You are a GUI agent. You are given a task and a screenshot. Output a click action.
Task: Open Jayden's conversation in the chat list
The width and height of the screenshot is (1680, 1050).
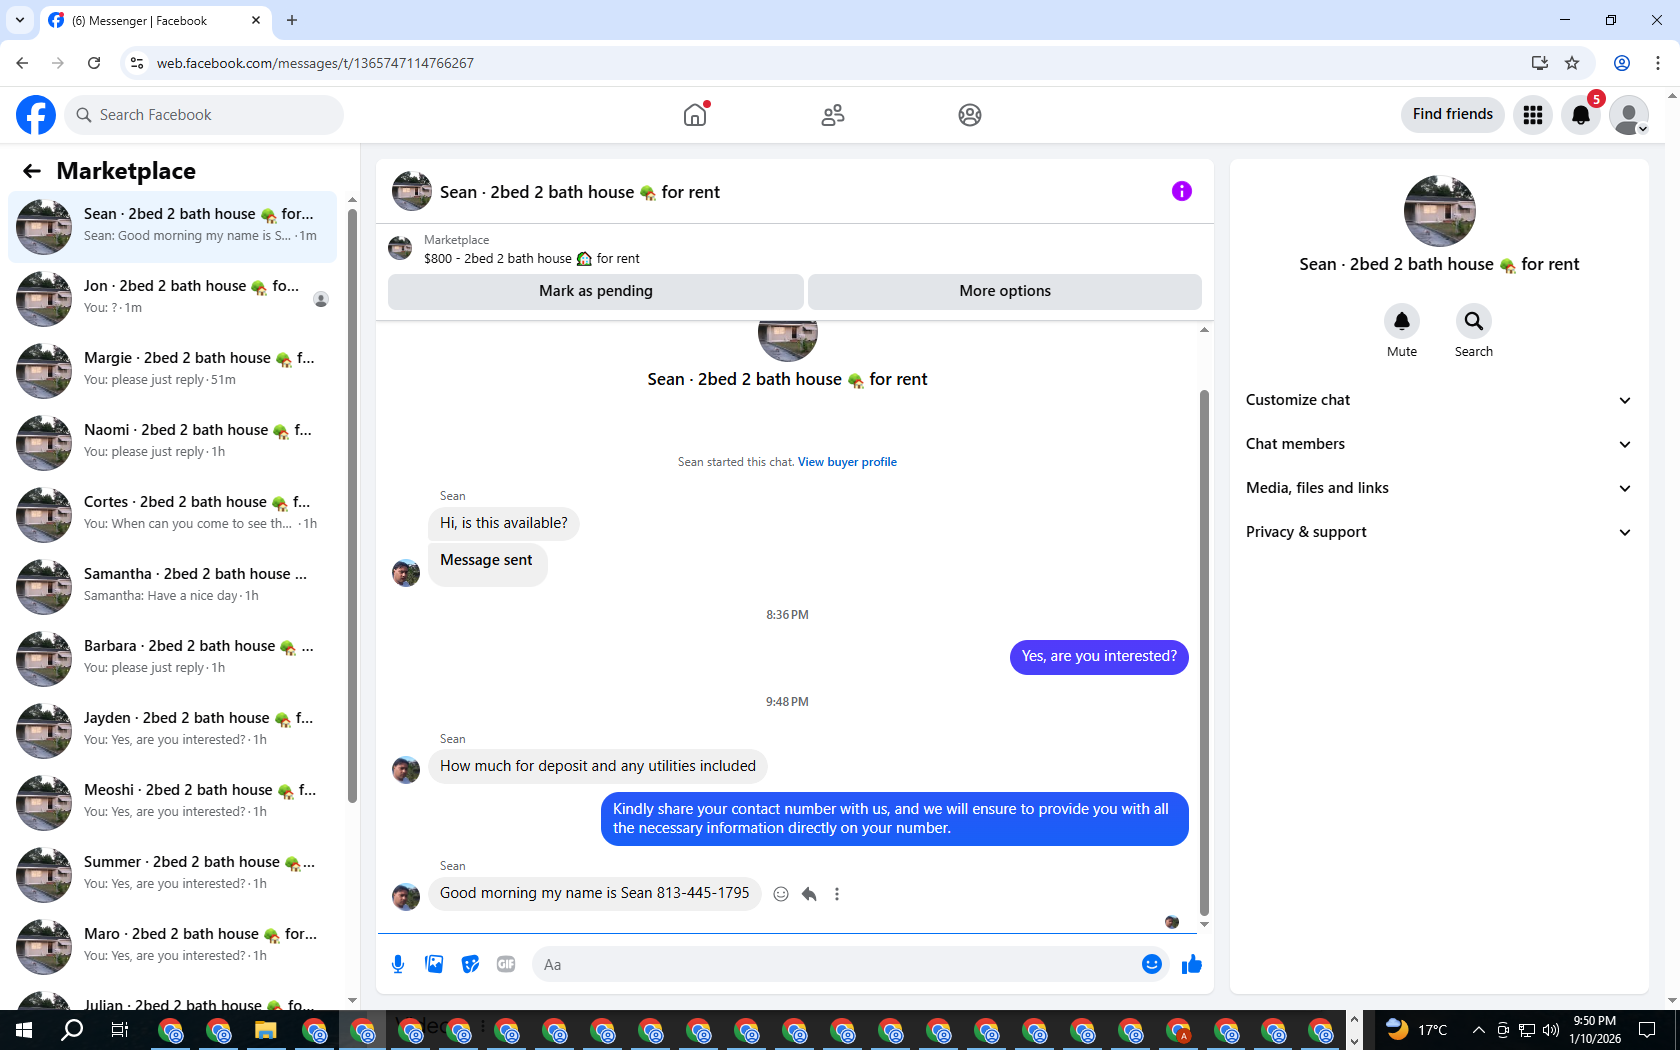point(172,730)
